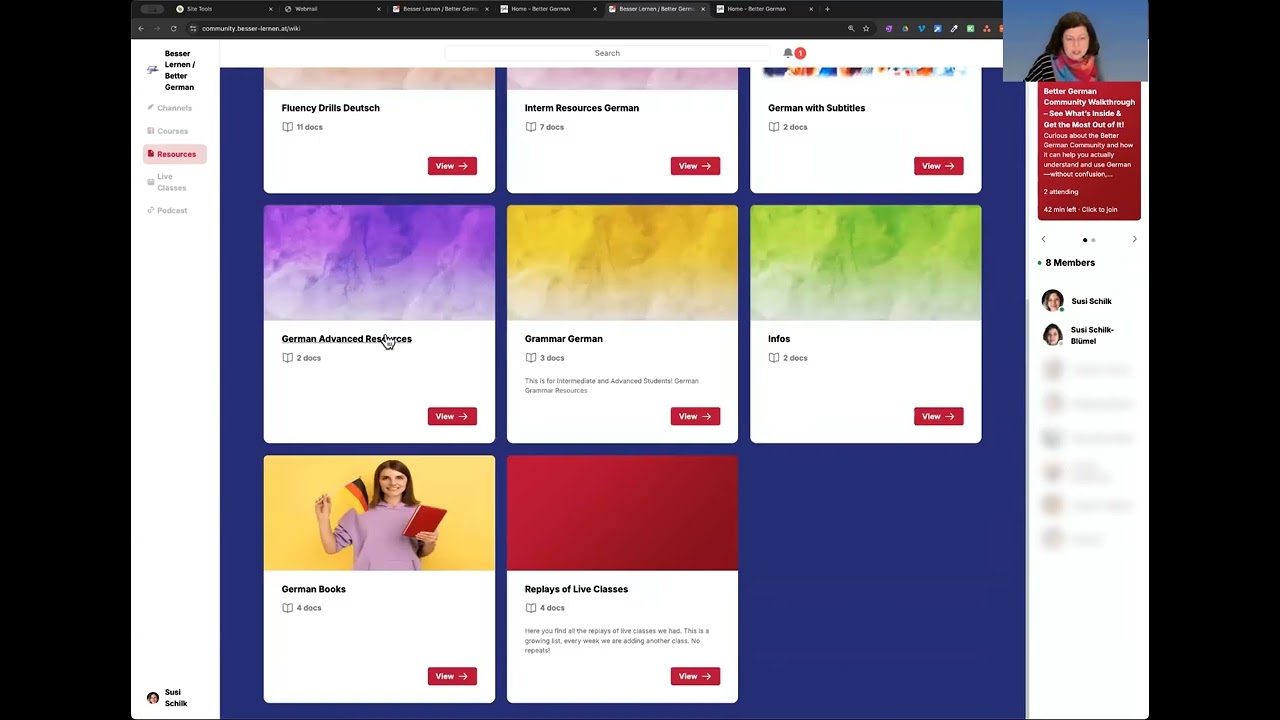View Interm Resources German
Image resolution: width=1280 pixels, height=720 pixels.
pos(695,166)
